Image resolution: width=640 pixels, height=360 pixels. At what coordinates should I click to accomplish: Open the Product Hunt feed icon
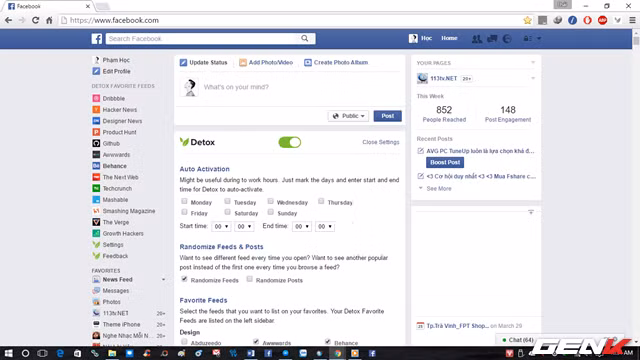point(96,132)
